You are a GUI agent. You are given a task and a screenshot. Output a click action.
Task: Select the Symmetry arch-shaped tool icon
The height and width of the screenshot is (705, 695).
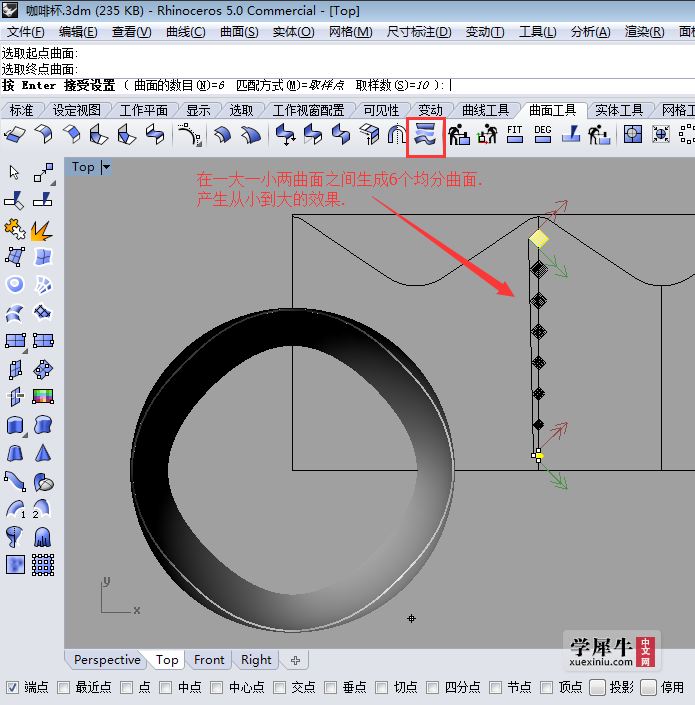[x=397, y=134]
